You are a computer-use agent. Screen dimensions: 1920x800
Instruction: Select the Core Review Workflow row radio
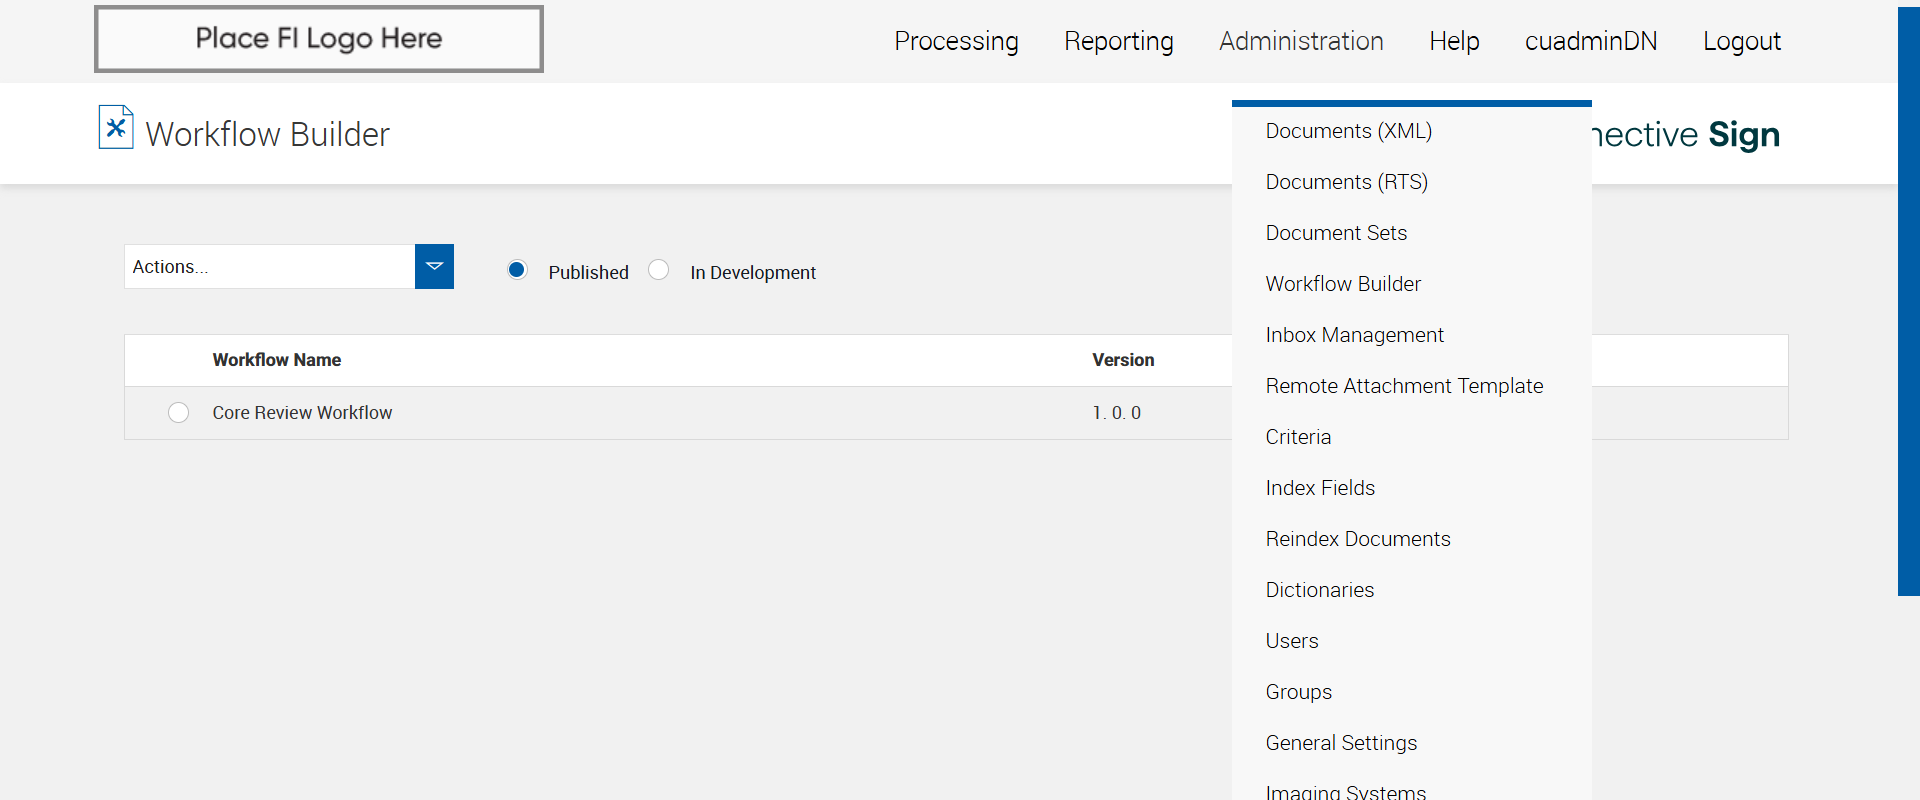pos(179,413)
